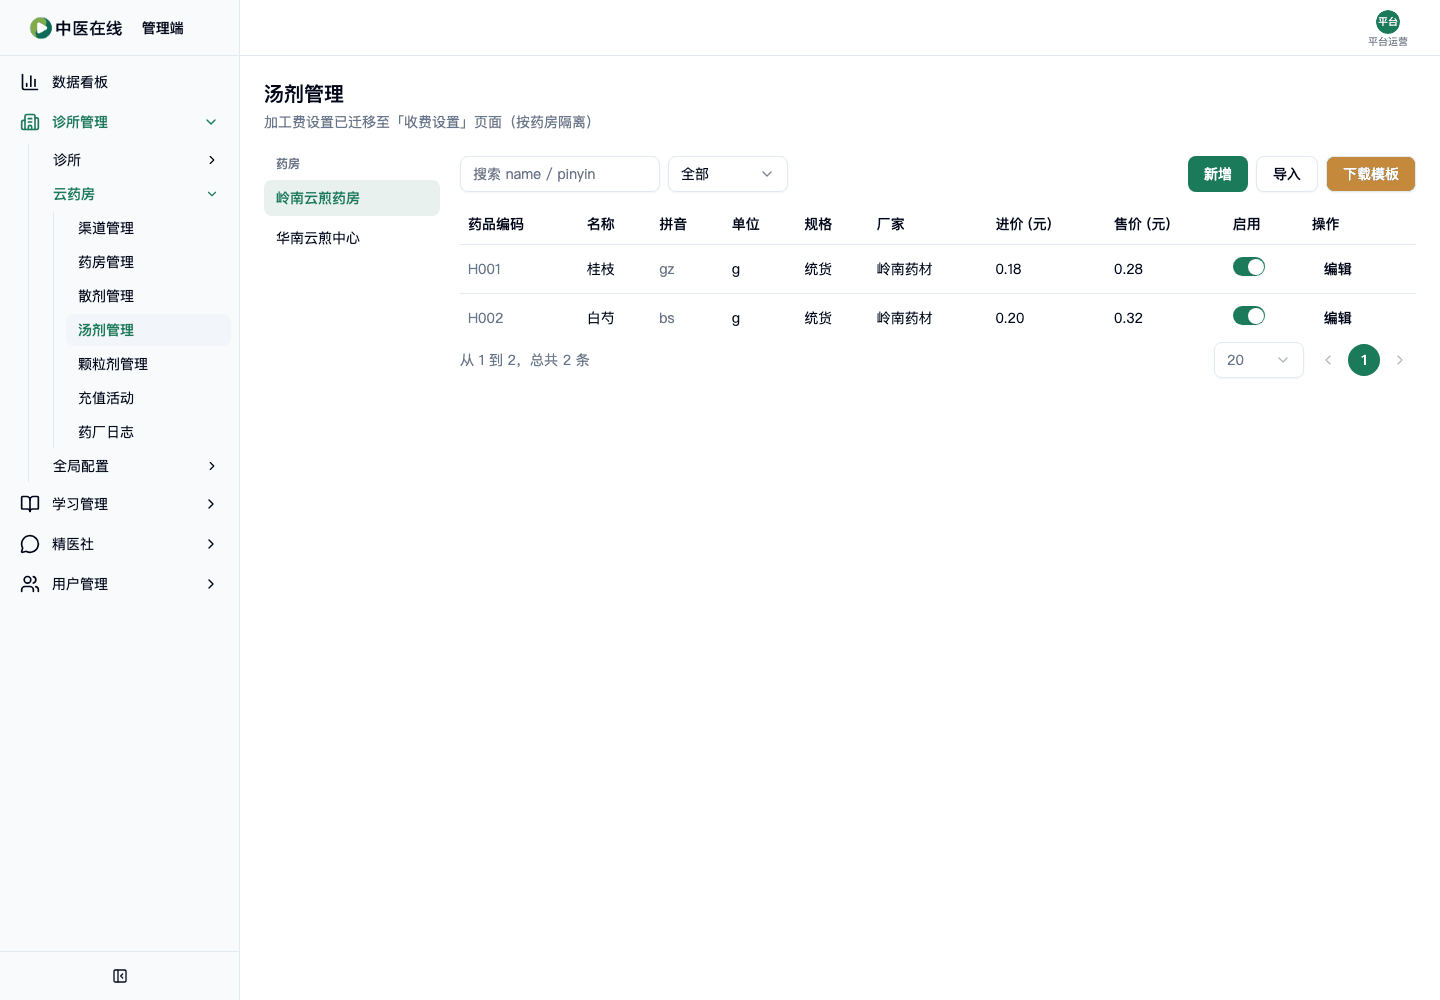Expand the 用户管理 menu chevron
The image size is (1440, 1000).
click(211, 584)
